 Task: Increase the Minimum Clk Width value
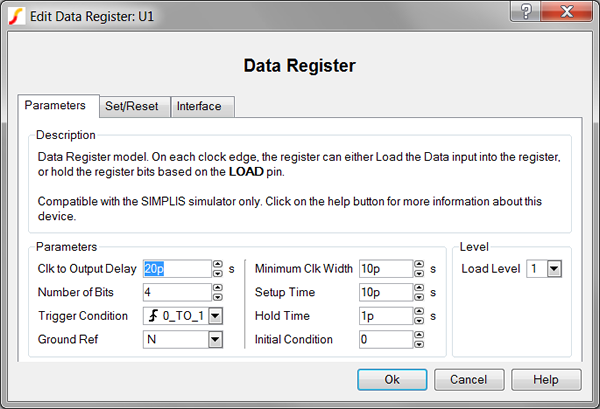pos(418,264)
